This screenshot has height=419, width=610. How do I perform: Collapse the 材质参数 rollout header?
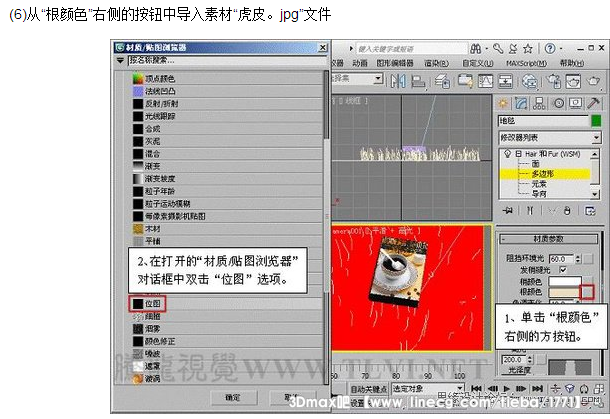(x=549, y=239)
